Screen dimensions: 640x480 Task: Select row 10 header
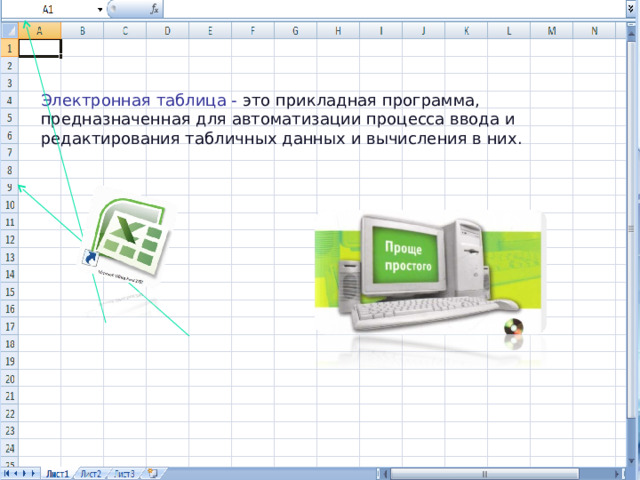(10, 205)
